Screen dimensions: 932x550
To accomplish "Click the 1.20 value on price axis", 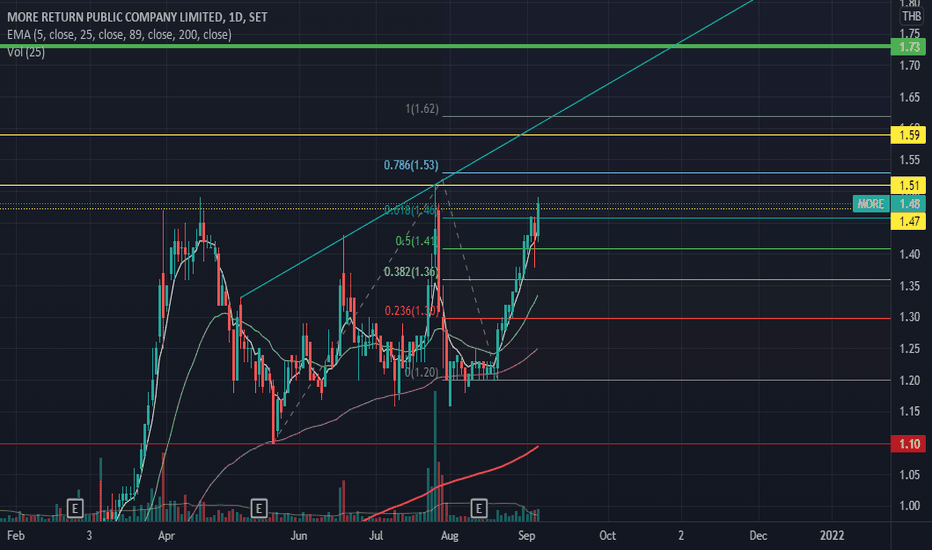I will [x=909, y=381].
